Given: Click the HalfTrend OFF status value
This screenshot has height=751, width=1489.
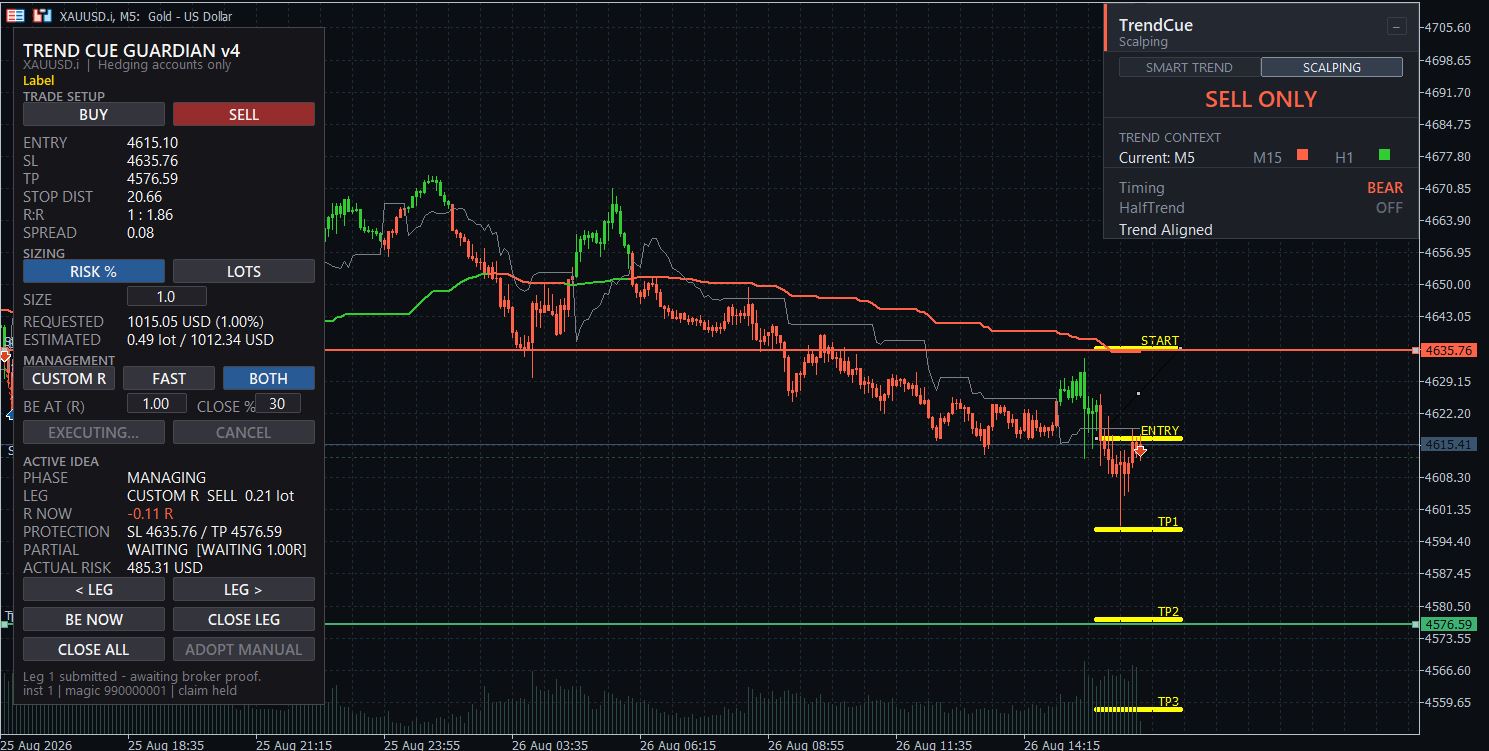Looking at the screenshot, I should 1389,208.
